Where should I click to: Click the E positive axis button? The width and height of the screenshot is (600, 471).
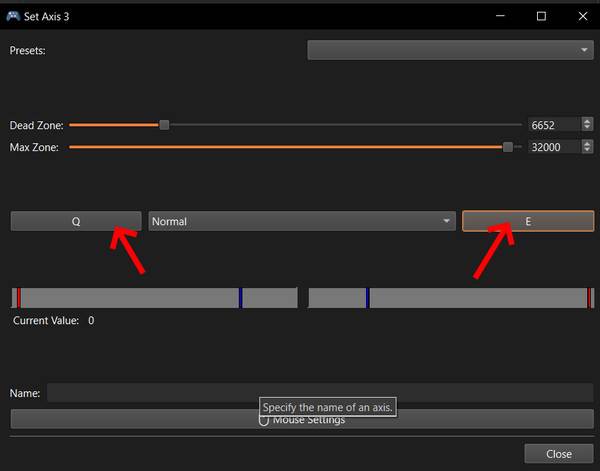(x=528, y=221)
